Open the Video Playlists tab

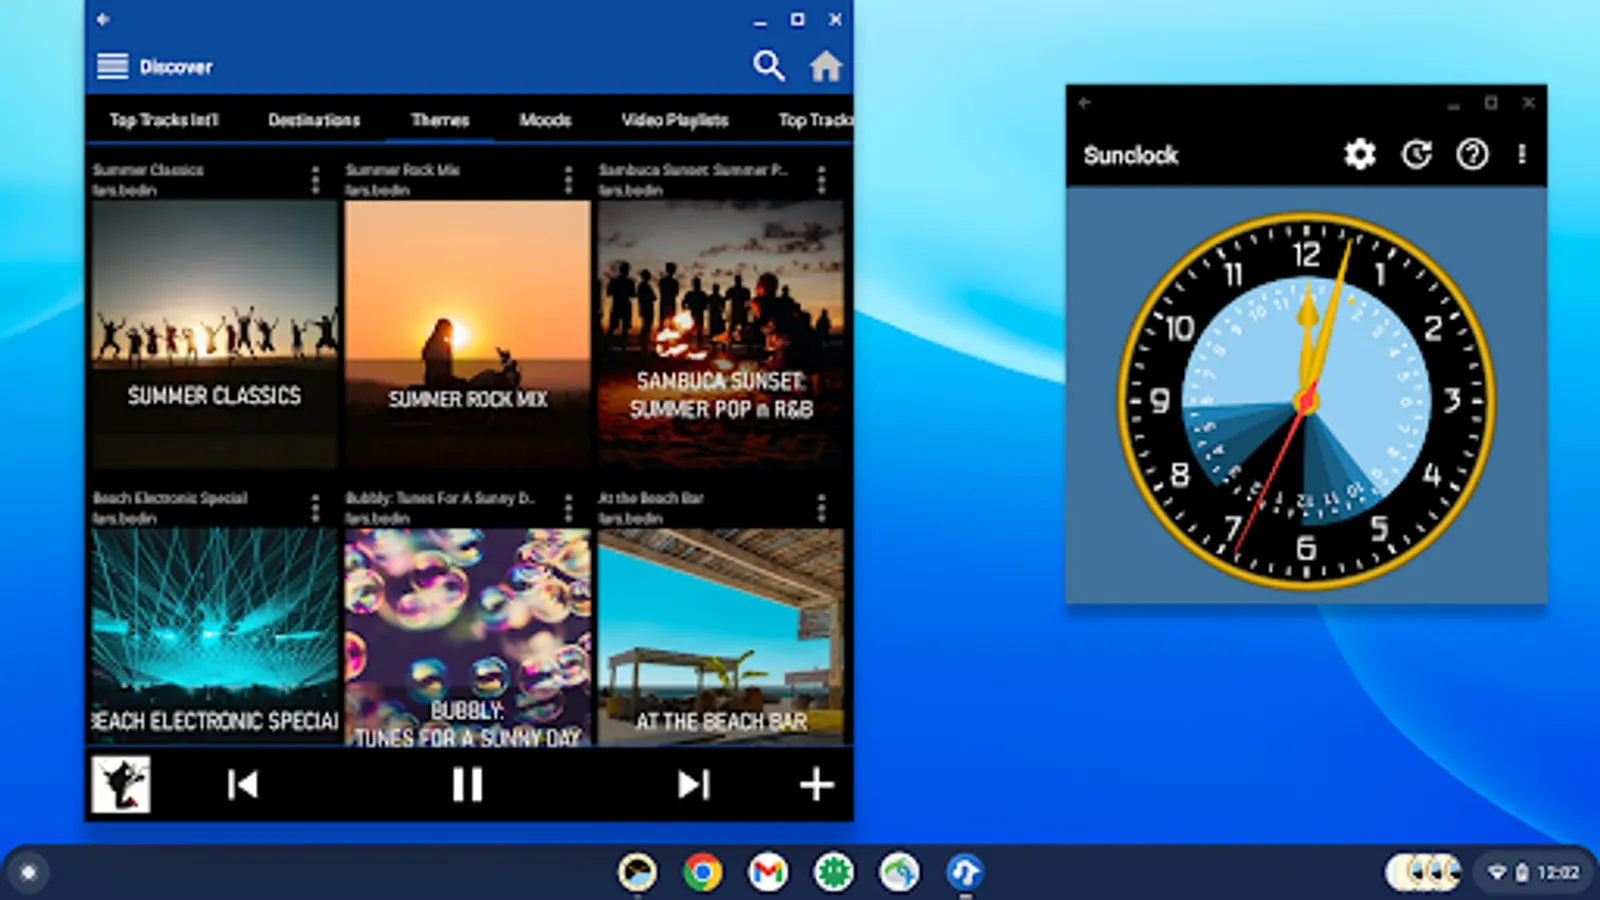(675, 120)
